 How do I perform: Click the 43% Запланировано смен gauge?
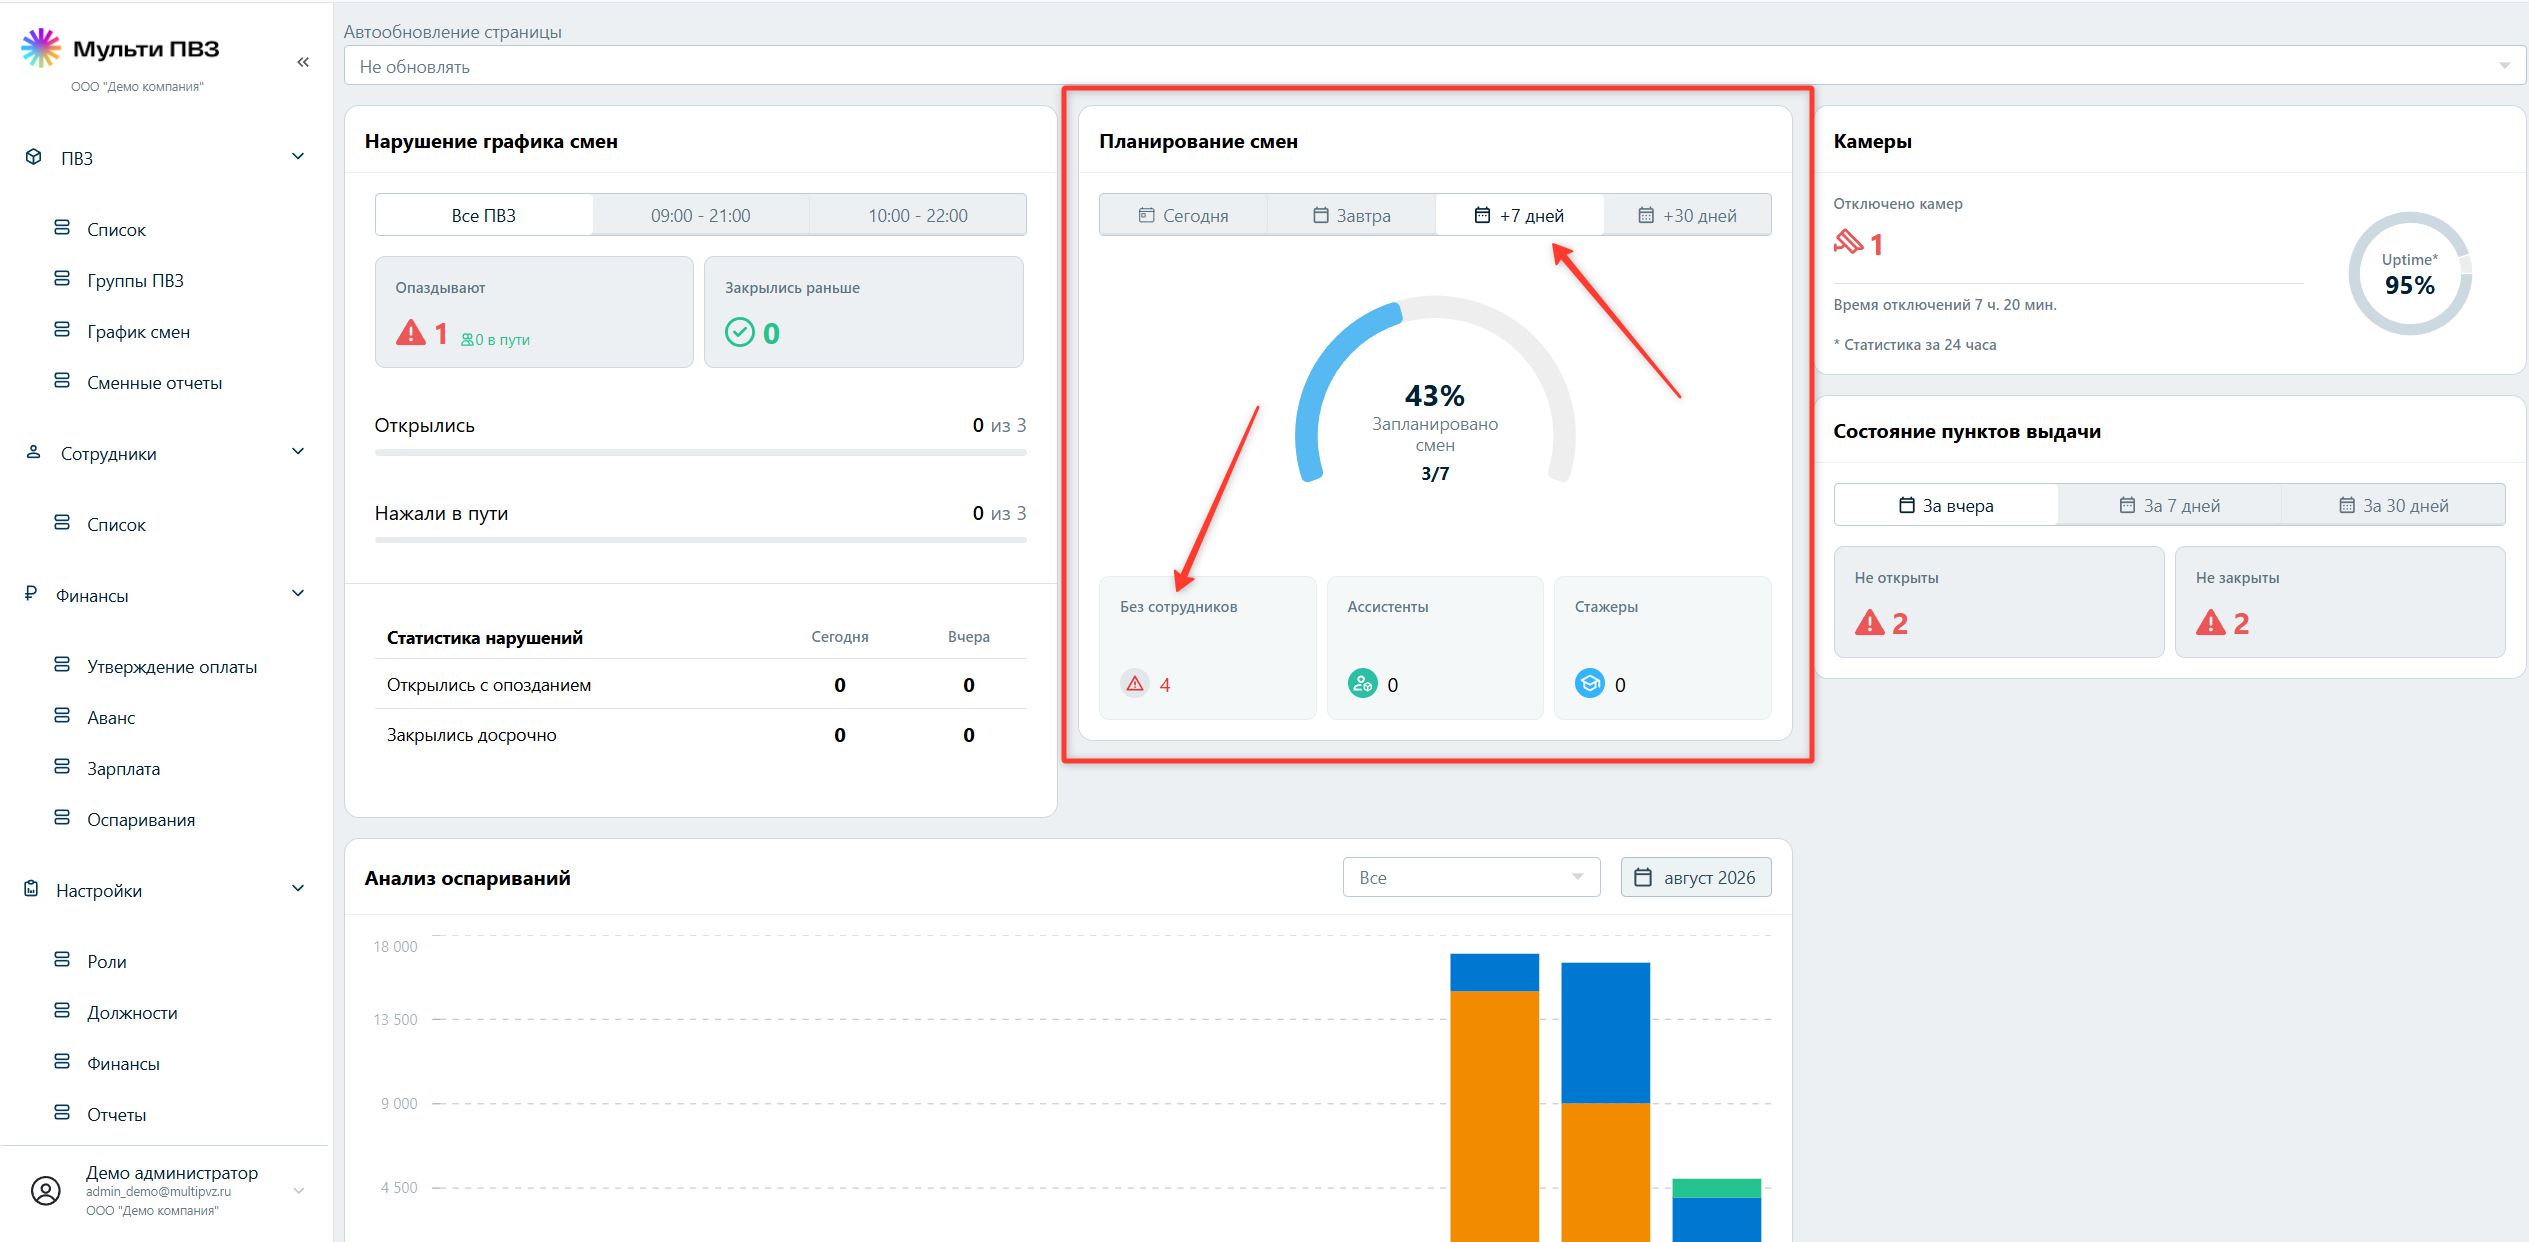pyautogui.click(x=1435, y=390)
